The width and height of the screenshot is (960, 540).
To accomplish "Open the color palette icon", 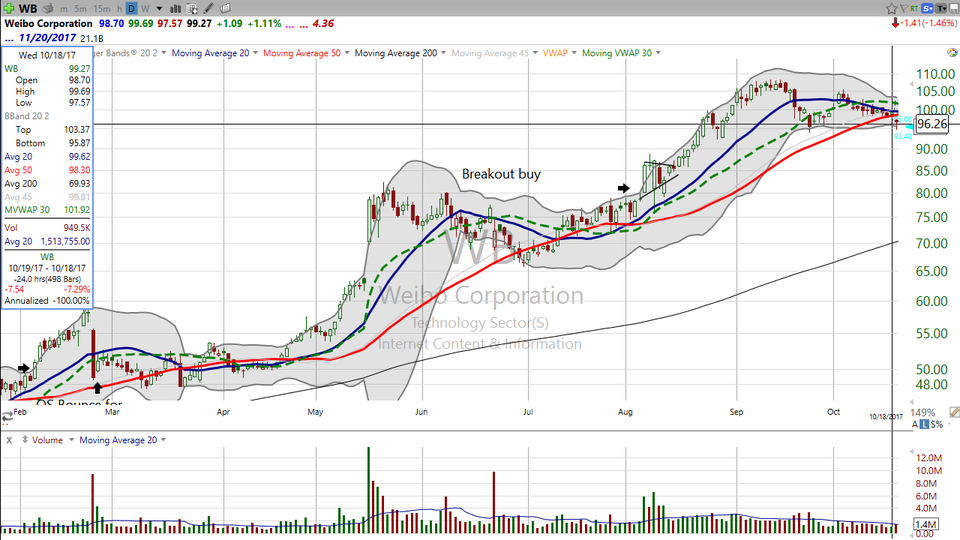I will (x=952, y=53).
